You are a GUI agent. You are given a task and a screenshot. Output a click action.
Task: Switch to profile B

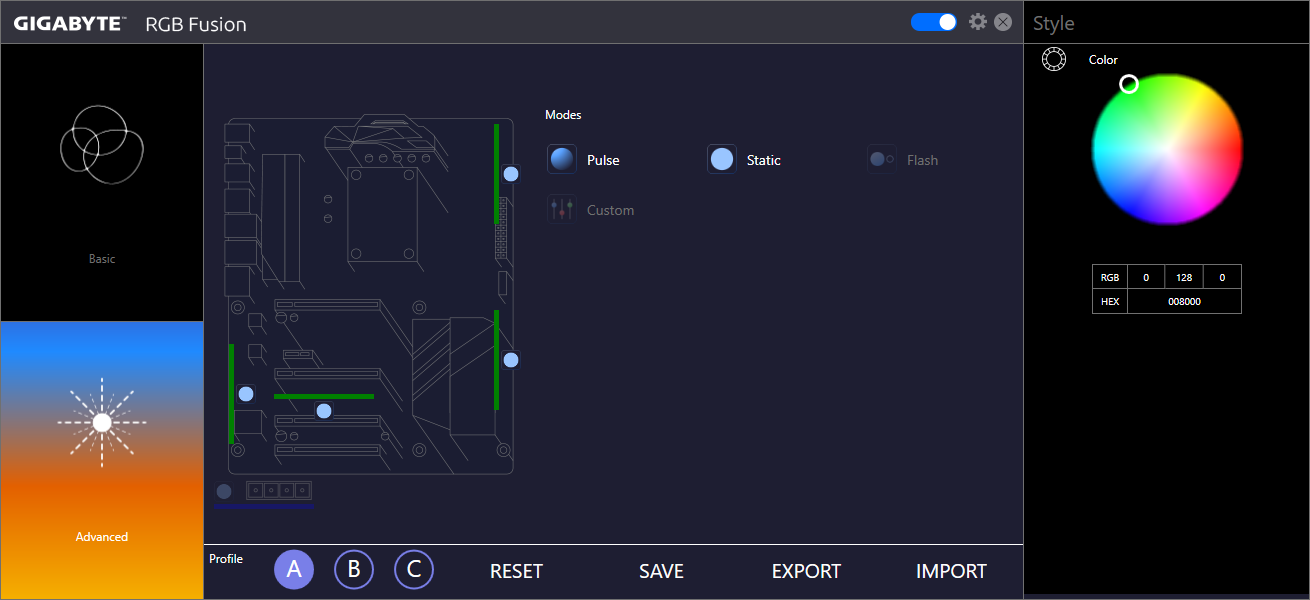[x=354, y=570]
